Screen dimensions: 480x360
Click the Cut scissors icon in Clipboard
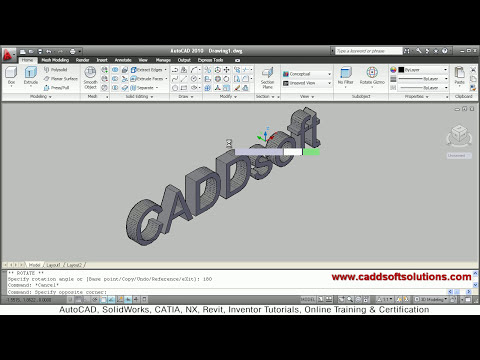473,70
